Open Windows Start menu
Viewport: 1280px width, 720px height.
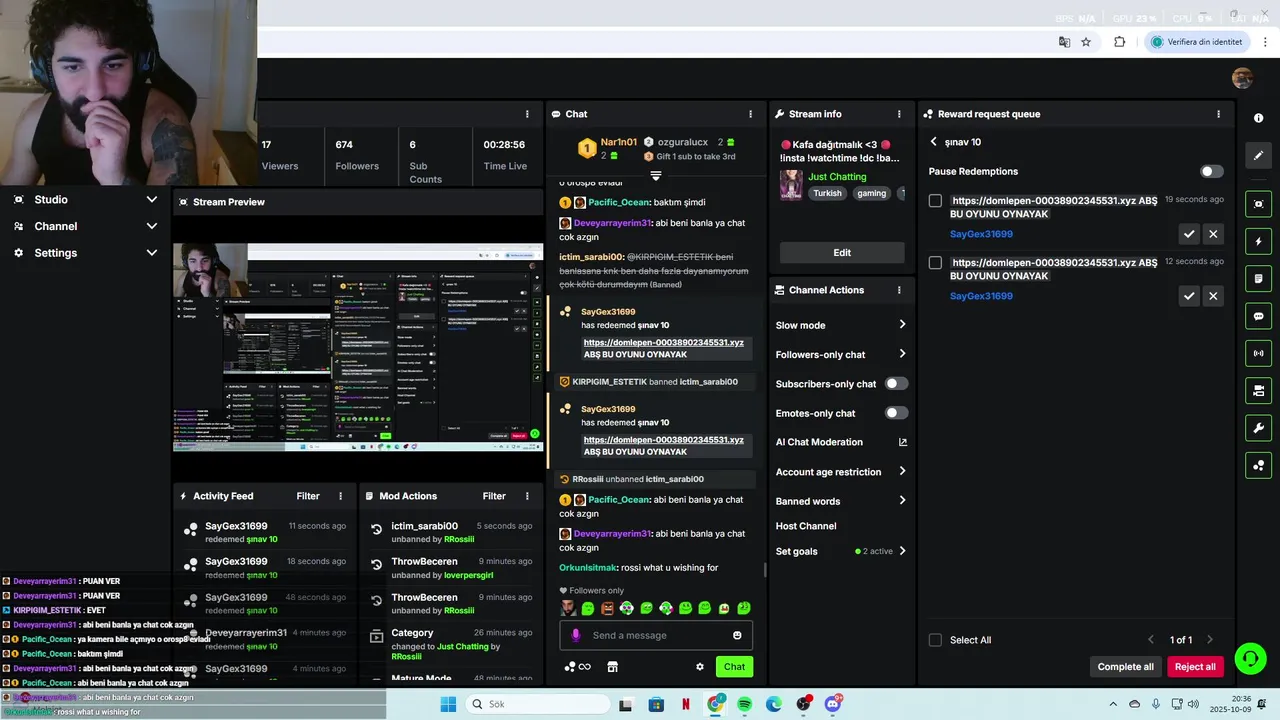click(x=448, y=704)
